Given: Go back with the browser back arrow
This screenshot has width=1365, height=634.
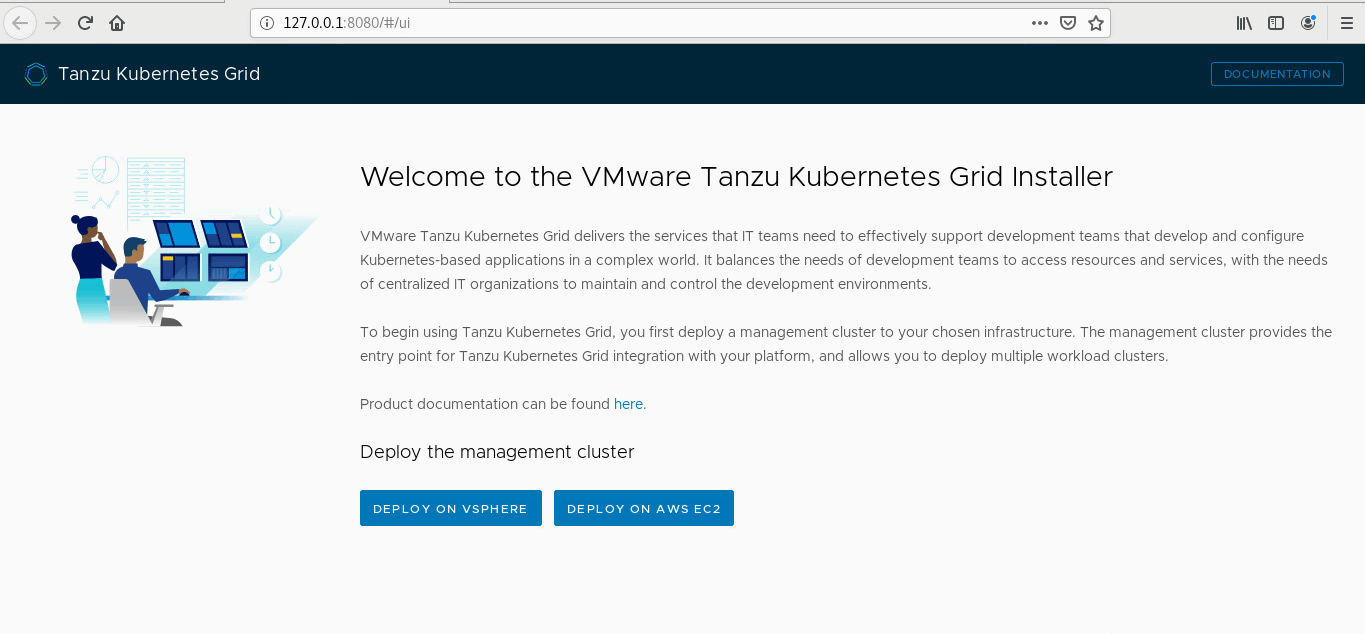Looking at the screenshot, I should [20, 23].
